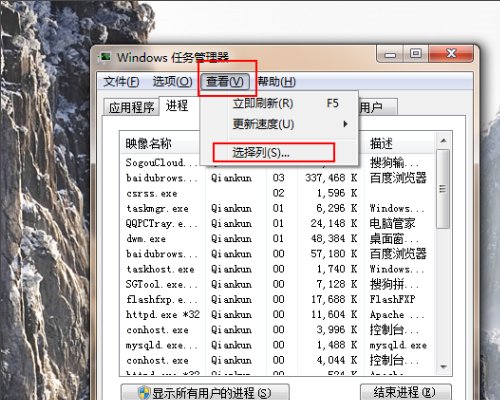
Task: Sort by 映像名称 column header
Action: pyautogui.click(x=160, y=144)
